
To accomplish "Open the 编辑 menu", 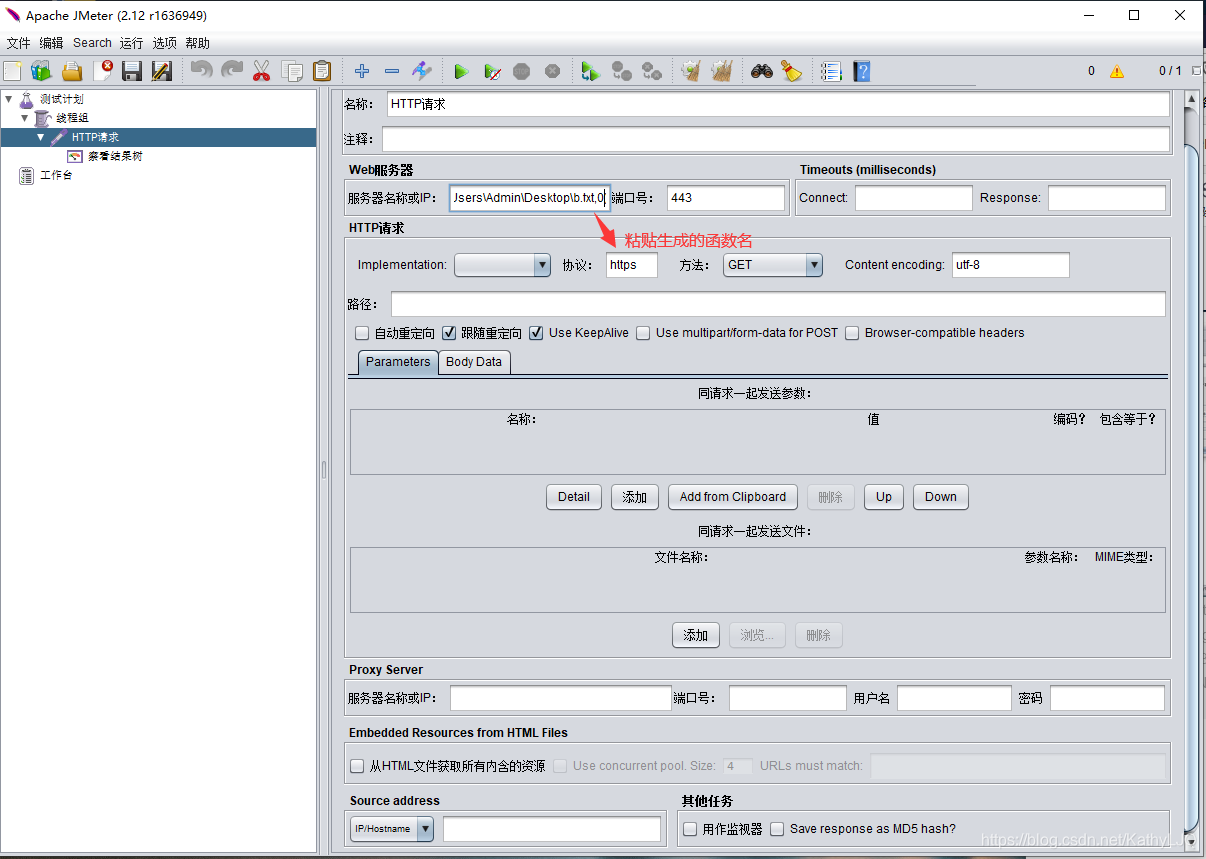I will (x=51, y=43).
